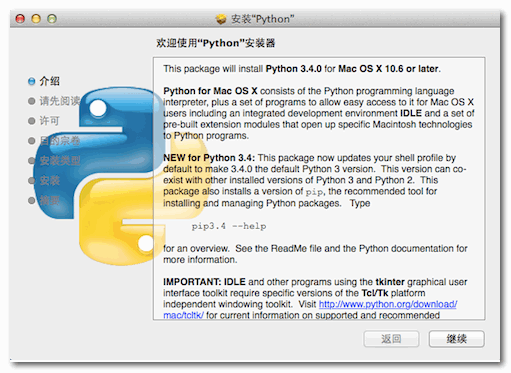Select the 请先阅读 step in sidebar
Screen dimensions: 511x373
coord(60,101)
